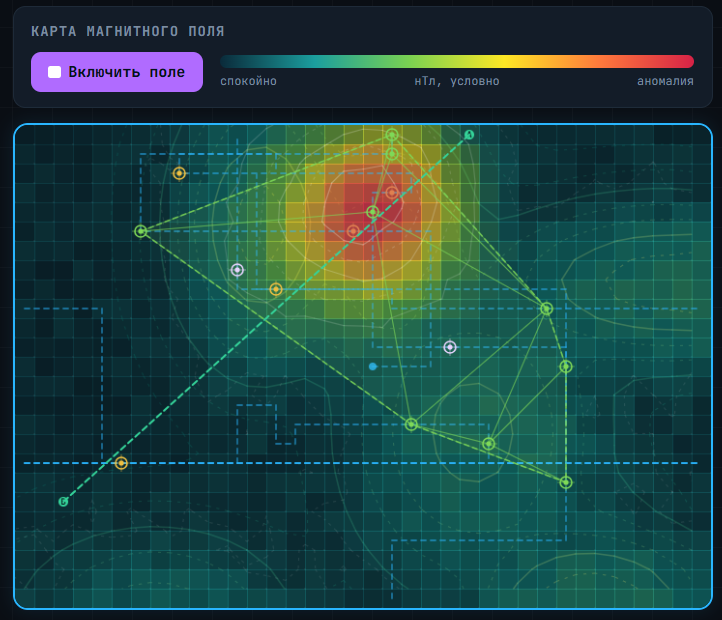Screen dimensions: 722x620
Task: Select the second green node just below the topmost node
Action: click(x=392, y=154)
